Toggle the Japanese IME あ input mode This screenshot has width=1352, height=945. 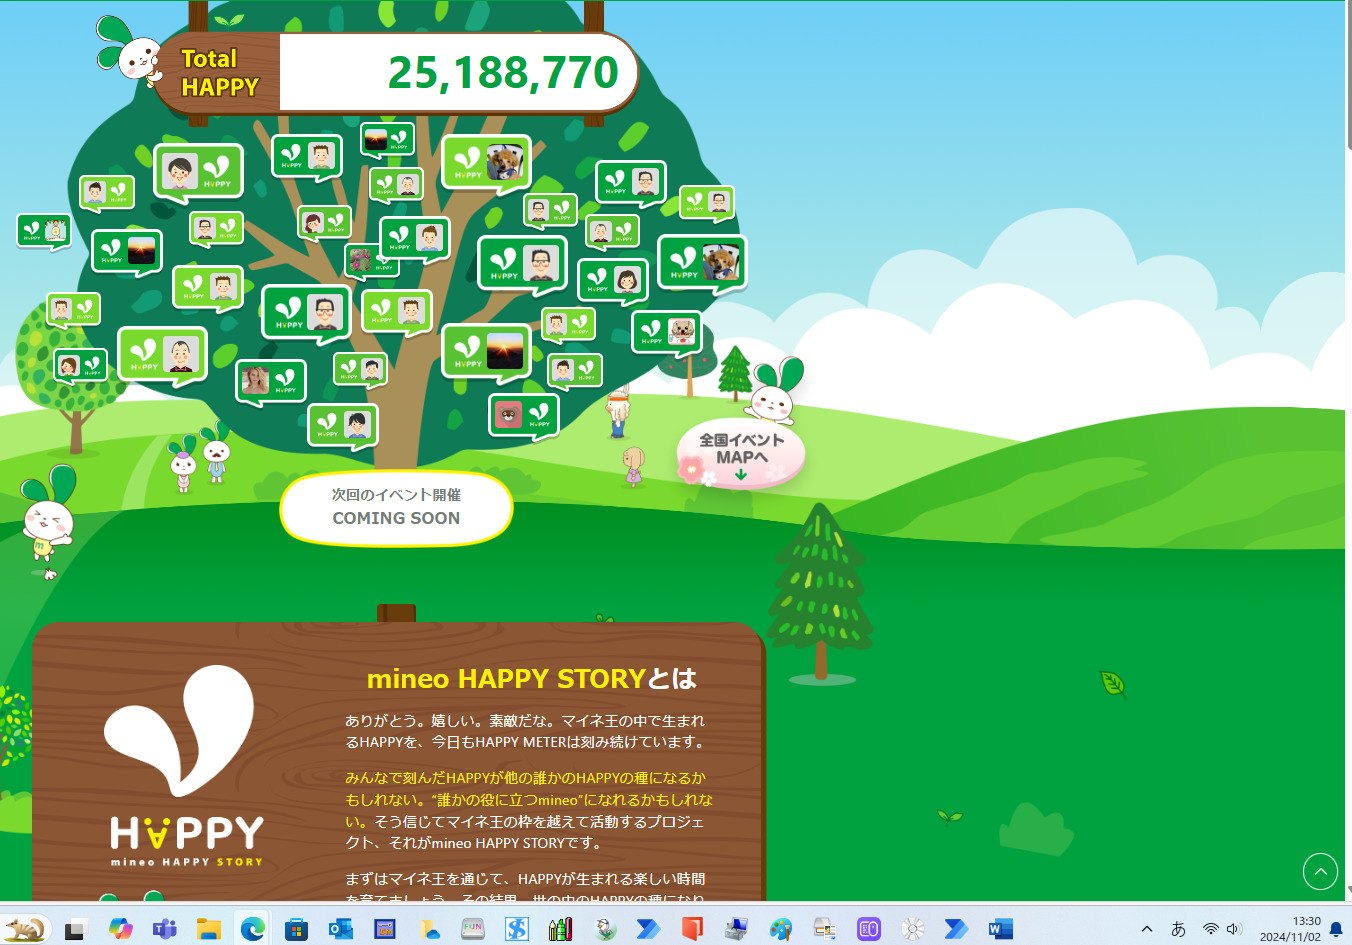point(1178,929)
